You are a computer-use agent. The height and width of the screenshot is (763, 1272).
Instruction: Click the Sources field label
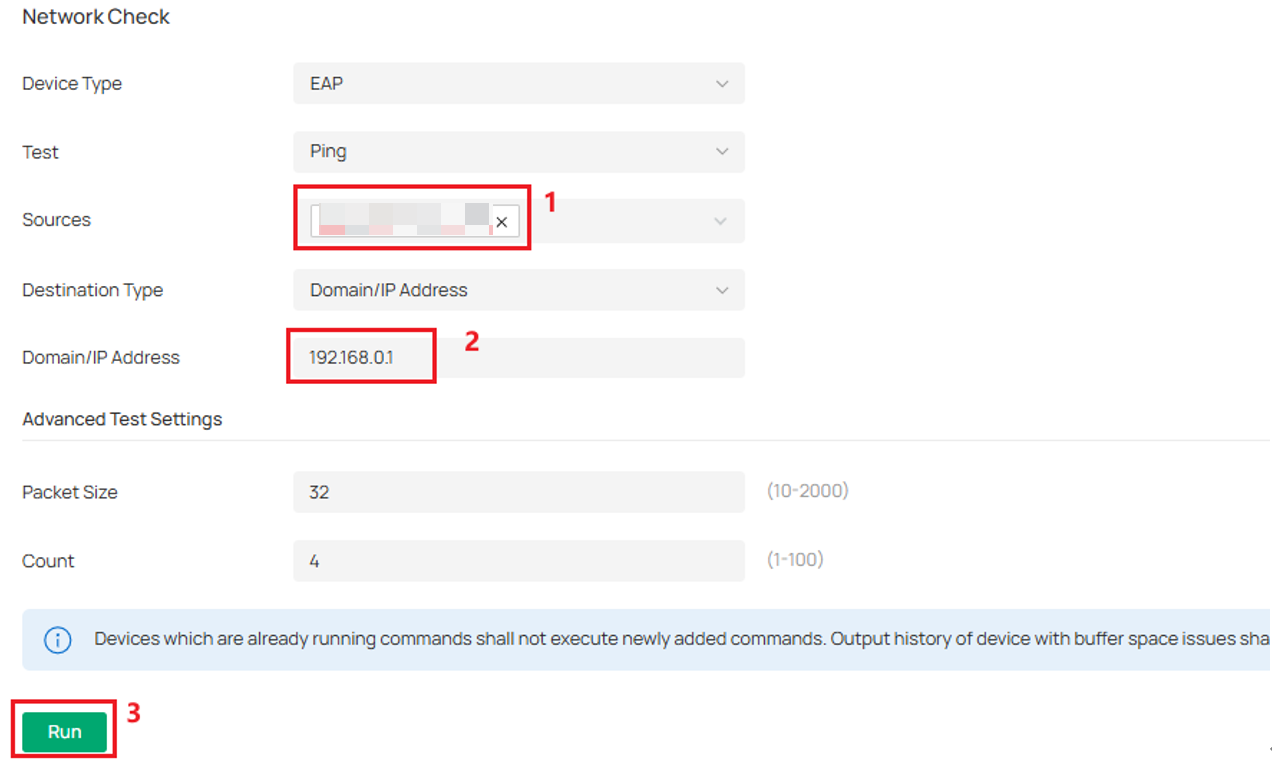(x=56, y=220)
